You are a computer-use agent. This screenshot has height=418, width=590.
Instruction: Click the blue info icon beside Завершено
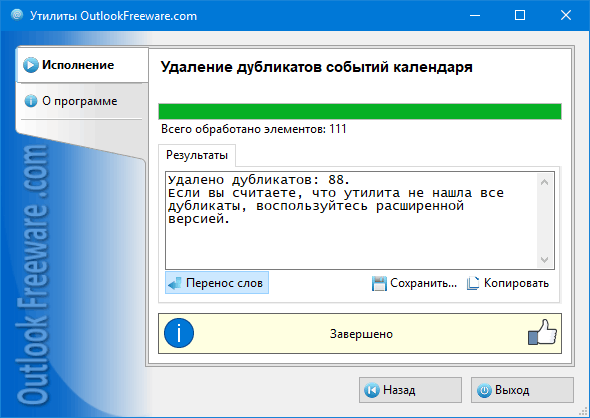coord(179,333)
